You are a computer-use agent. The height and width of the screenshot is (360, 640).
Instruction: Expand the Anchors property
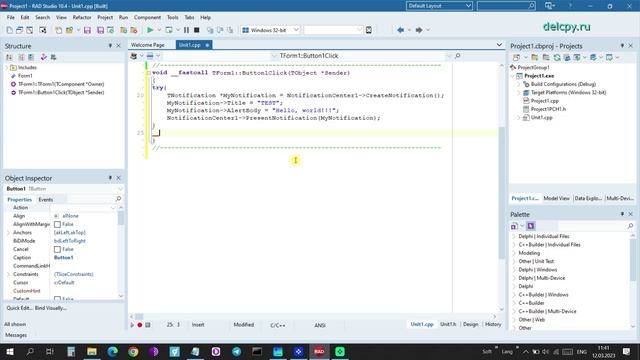click(x=9, y=232)
